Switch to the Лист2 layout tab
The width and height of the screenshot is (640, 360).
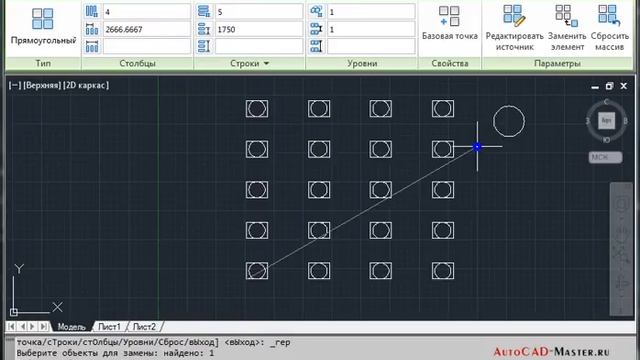pos(144,327)
